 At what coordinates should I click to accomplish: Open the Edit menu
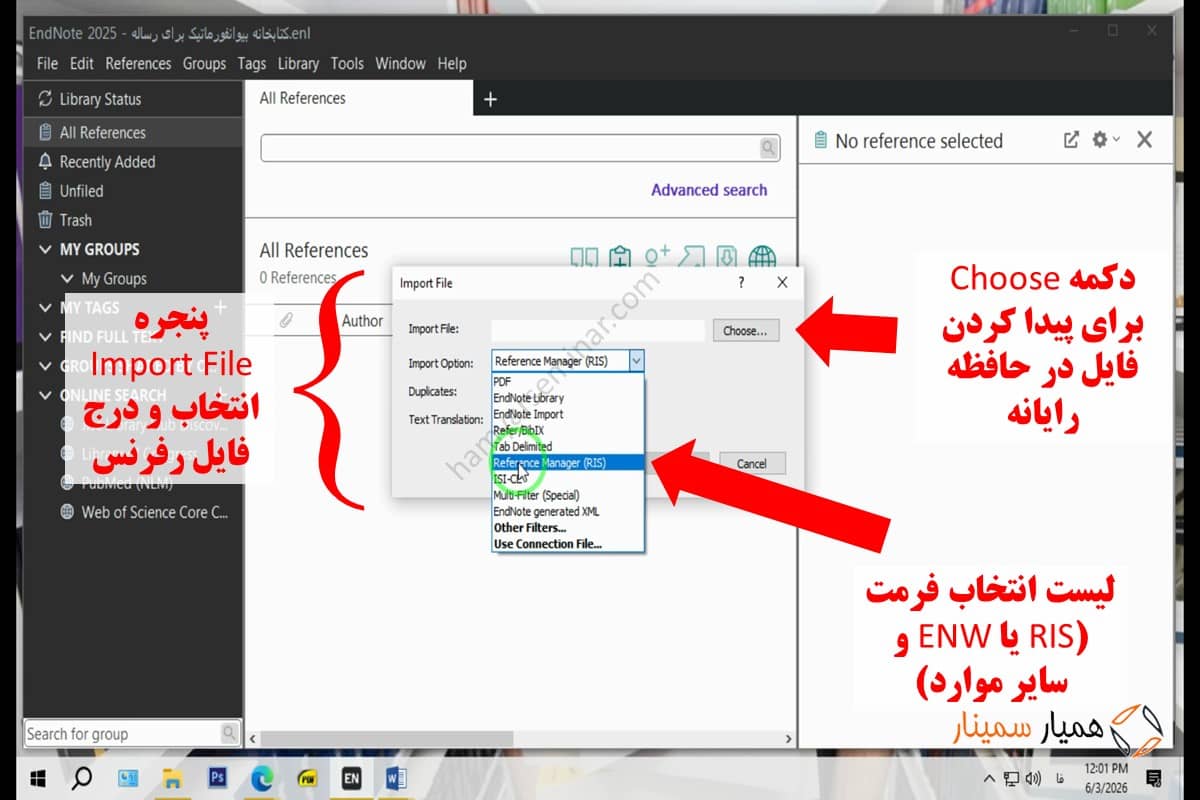tap(82, 63)
